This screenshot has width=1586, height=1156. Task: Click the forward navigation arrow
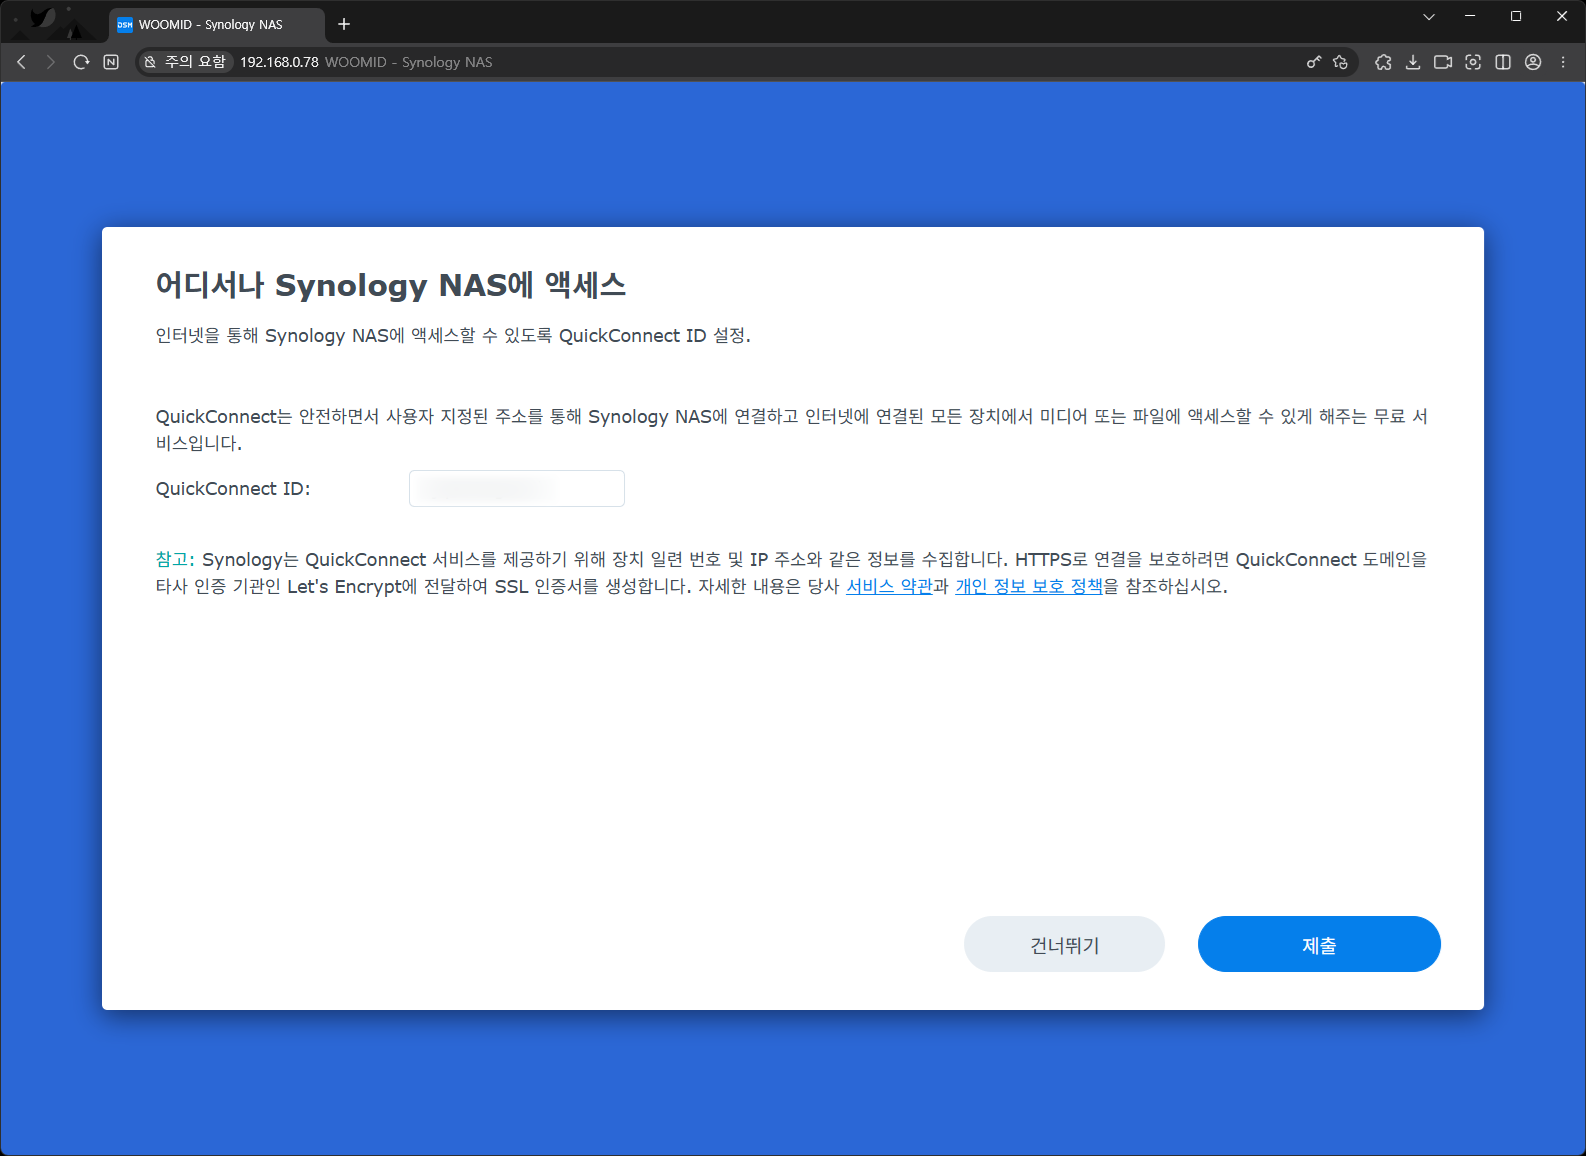[51, 62]
